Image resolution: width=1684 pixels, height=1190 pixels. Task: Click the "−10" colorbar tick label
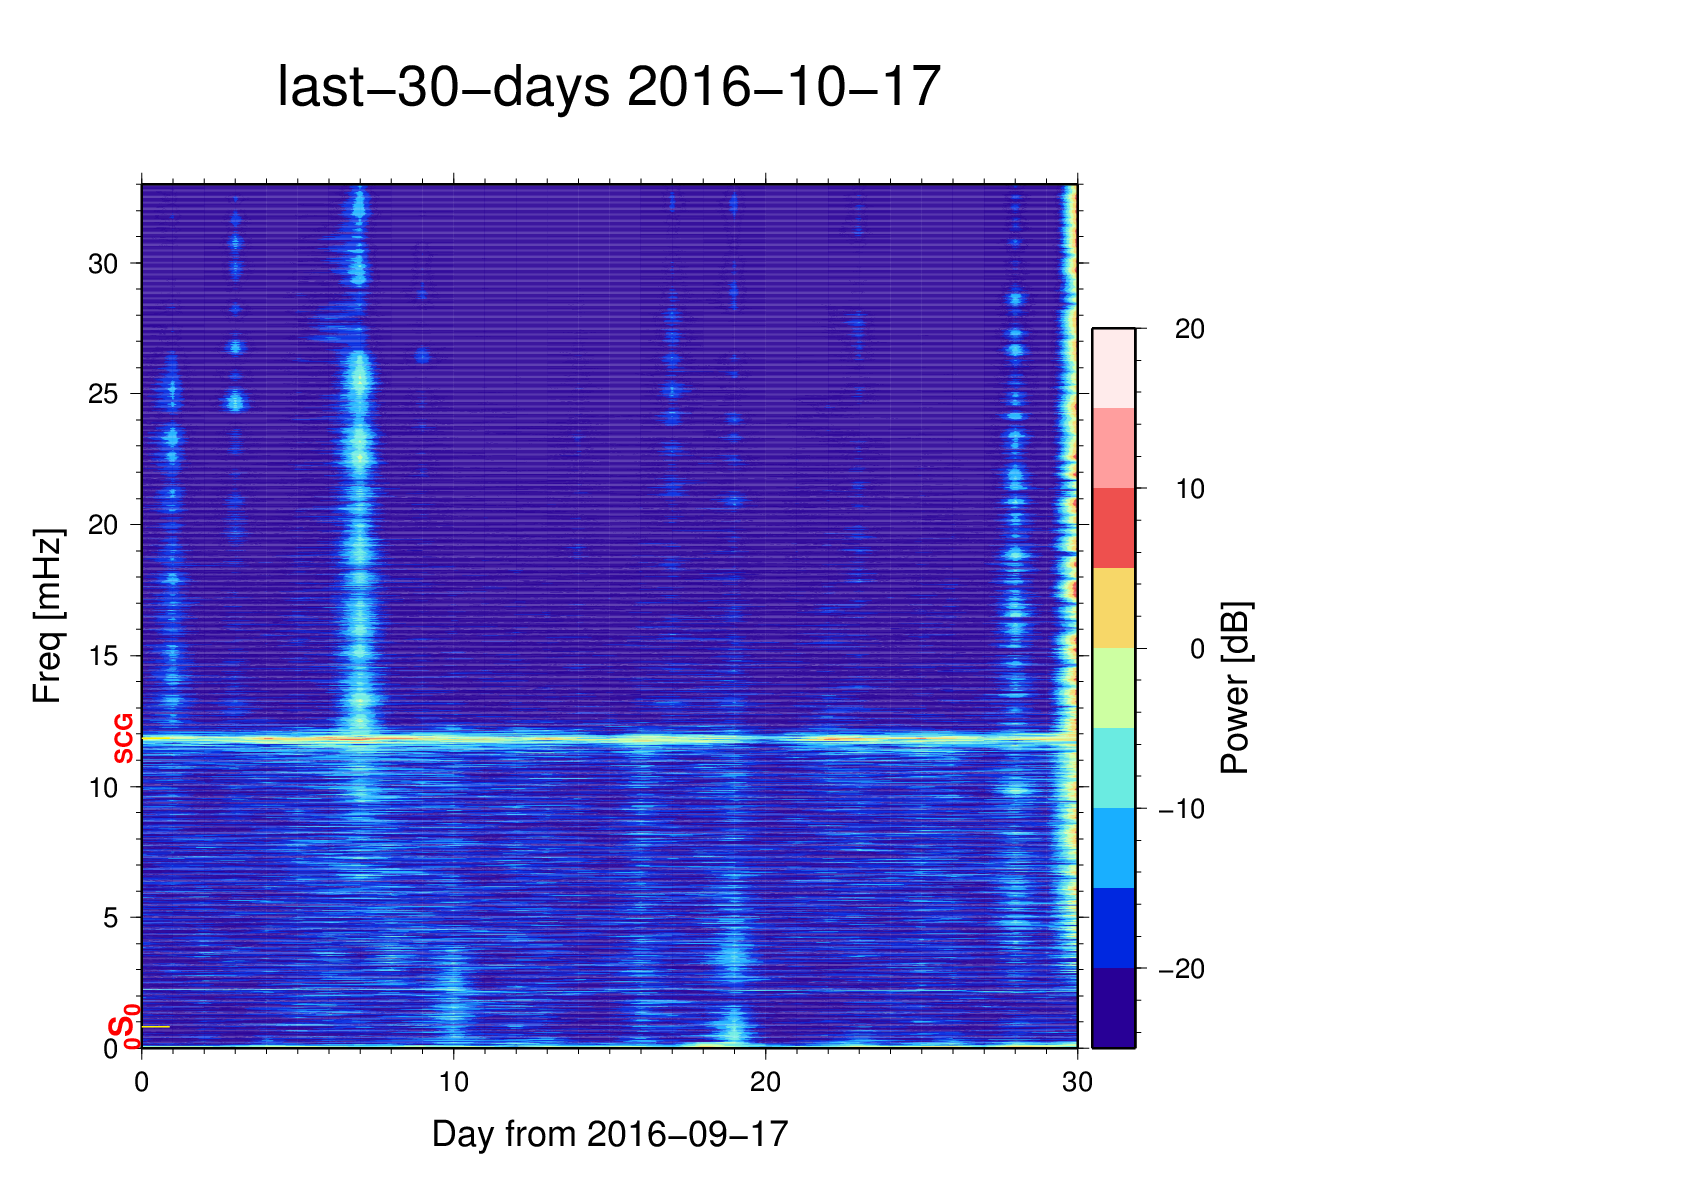1181,809
